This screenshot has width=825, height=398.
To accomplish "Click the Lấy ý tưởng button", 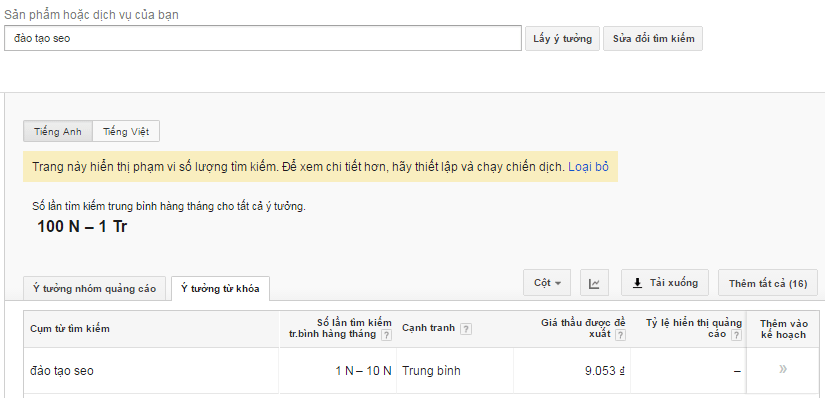I will (562, 38).
